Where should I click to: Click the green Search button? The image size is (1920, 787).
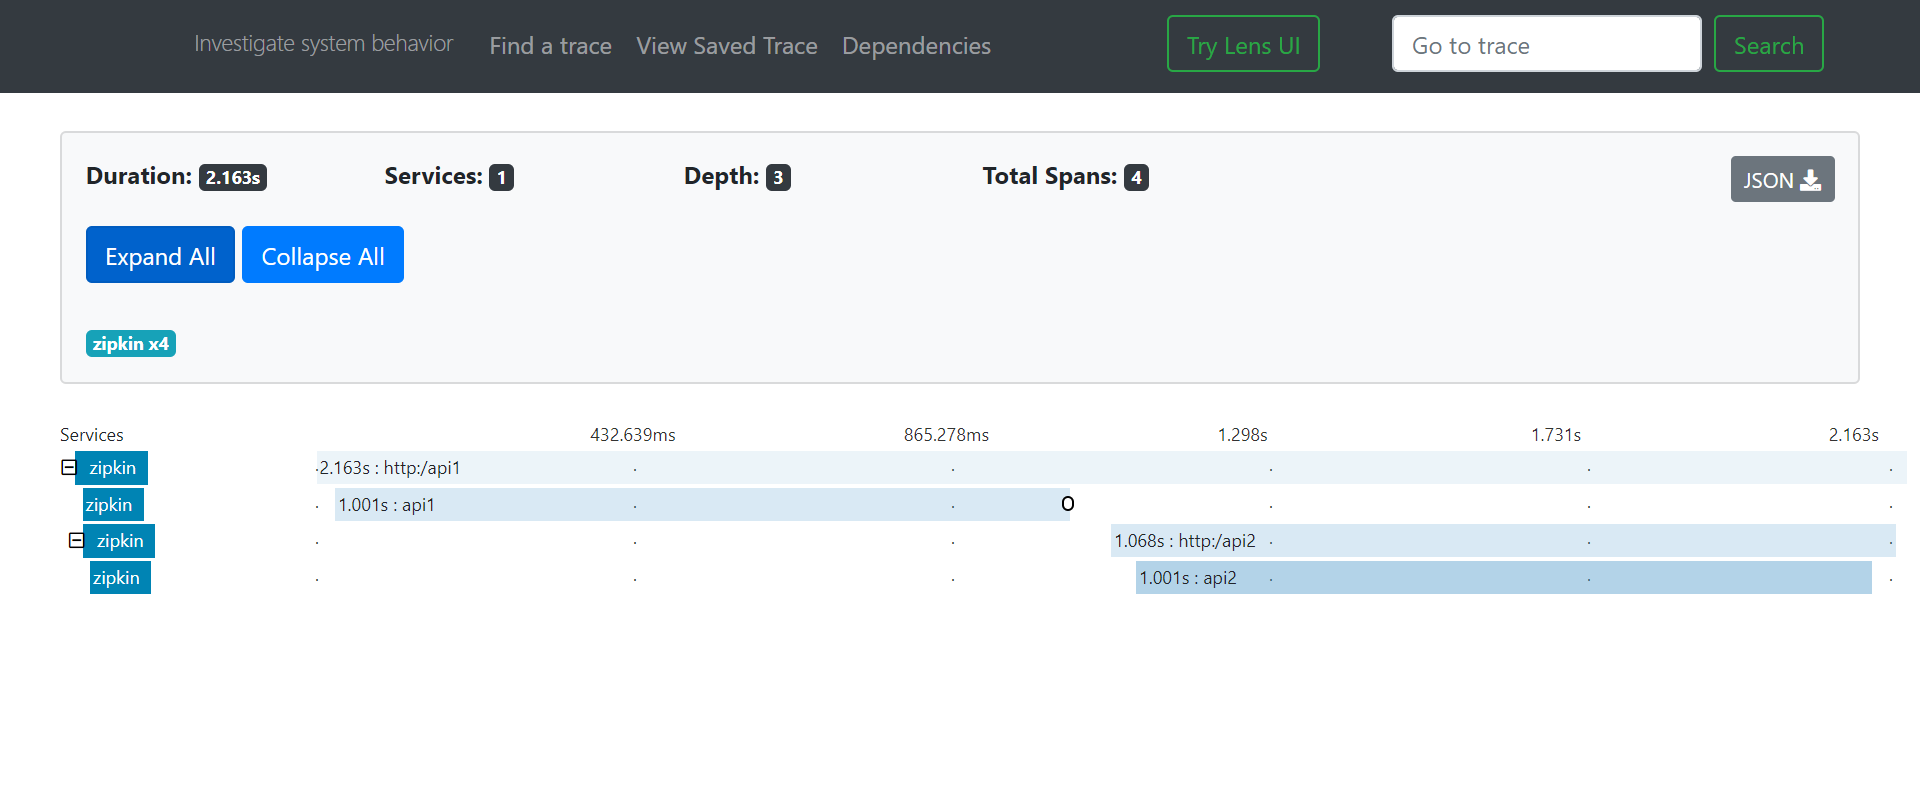coord(1768,44)
